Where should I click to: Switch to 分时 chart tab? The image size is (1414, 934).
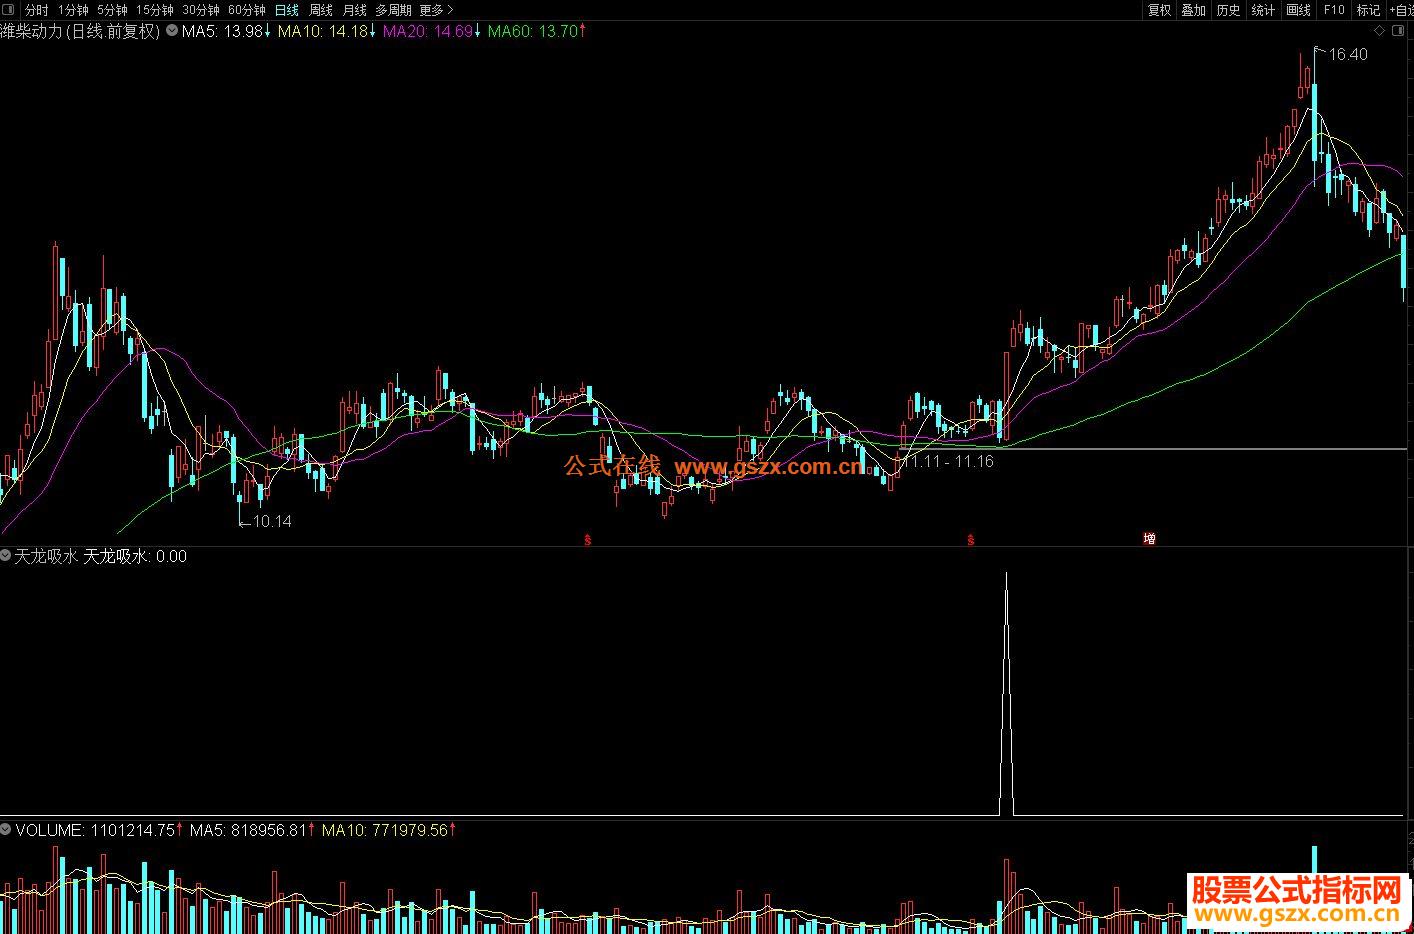pos(37,10)
